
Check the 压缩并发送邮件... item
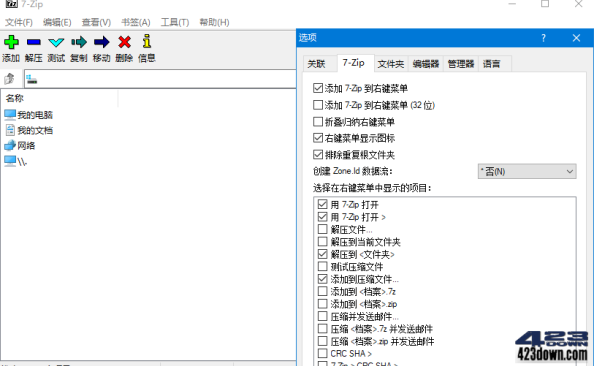point(322,316)
